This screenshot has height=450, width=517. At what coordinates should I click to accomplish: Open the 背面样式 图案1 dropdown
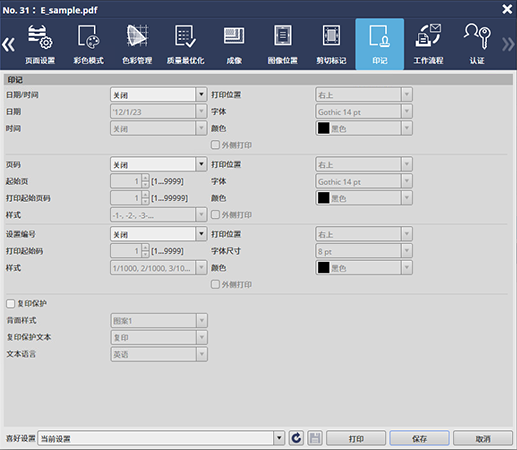coord(159,320)
